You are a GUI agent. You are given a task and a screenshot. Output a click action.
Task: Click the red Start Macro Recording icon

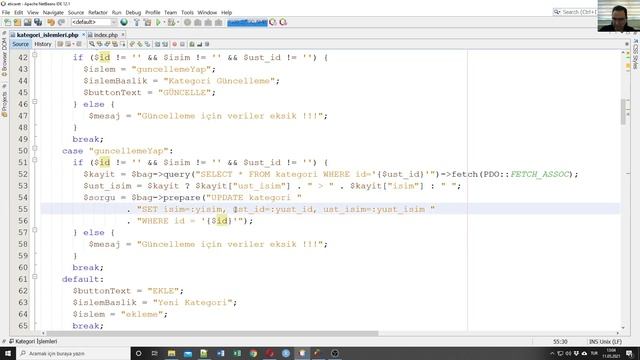pyautogui.click(x=175, y=44)
